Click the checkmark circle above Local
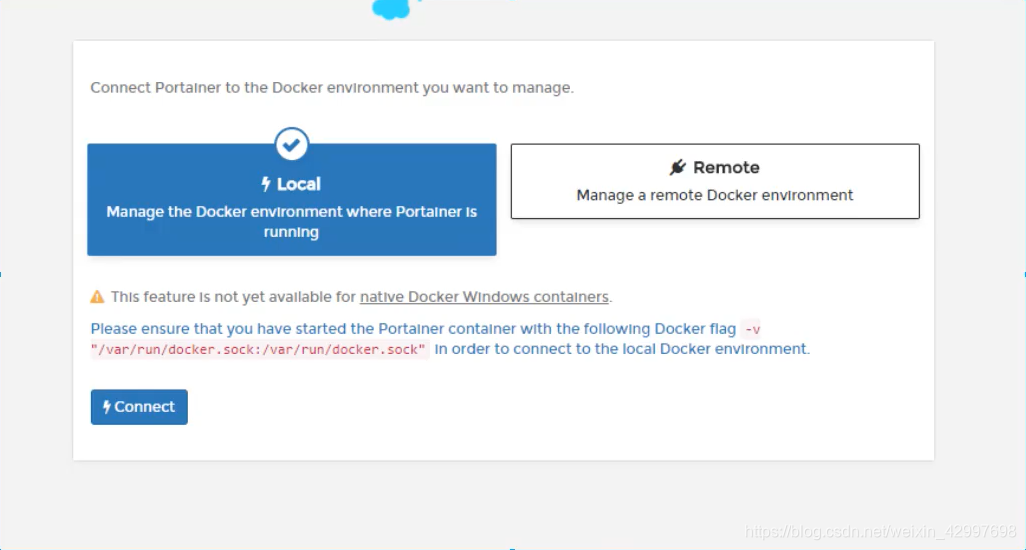The width and height of the screenshot is (1026, 550). pyautogui.click(x=292, y=144)
